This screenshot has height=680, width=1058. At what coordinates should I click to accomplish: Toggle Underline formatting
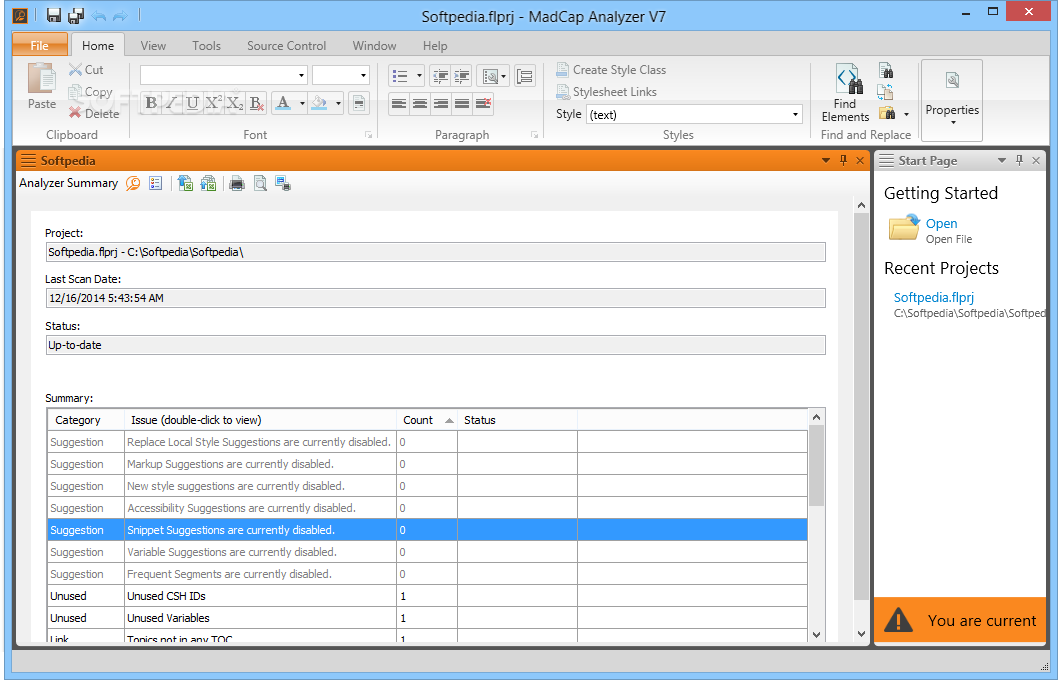[192, 103]
